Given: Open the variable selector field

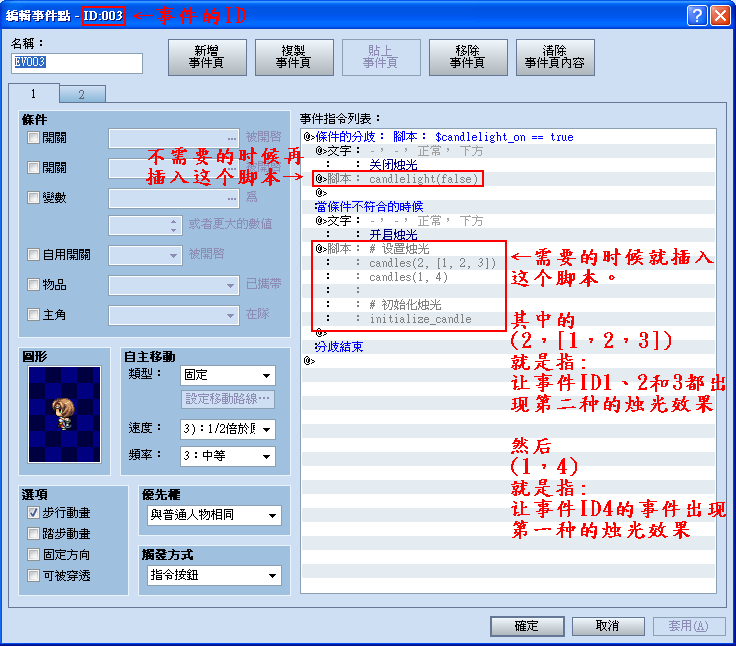Looking at the screenshot, I should click(x=174, y=199).
